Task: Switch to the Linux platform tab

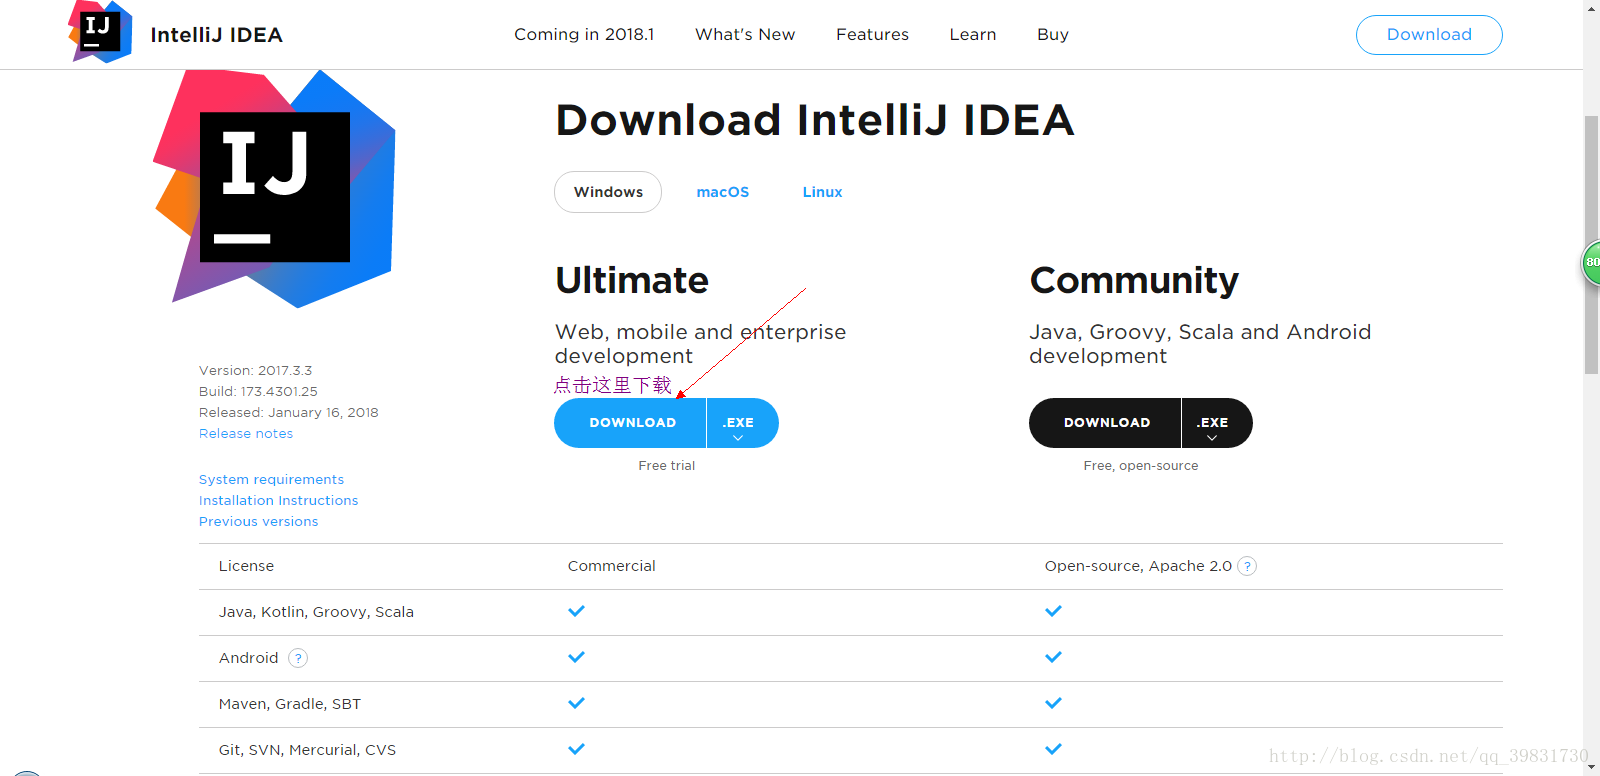Action: pyautogui.click(x=822, y=192)
